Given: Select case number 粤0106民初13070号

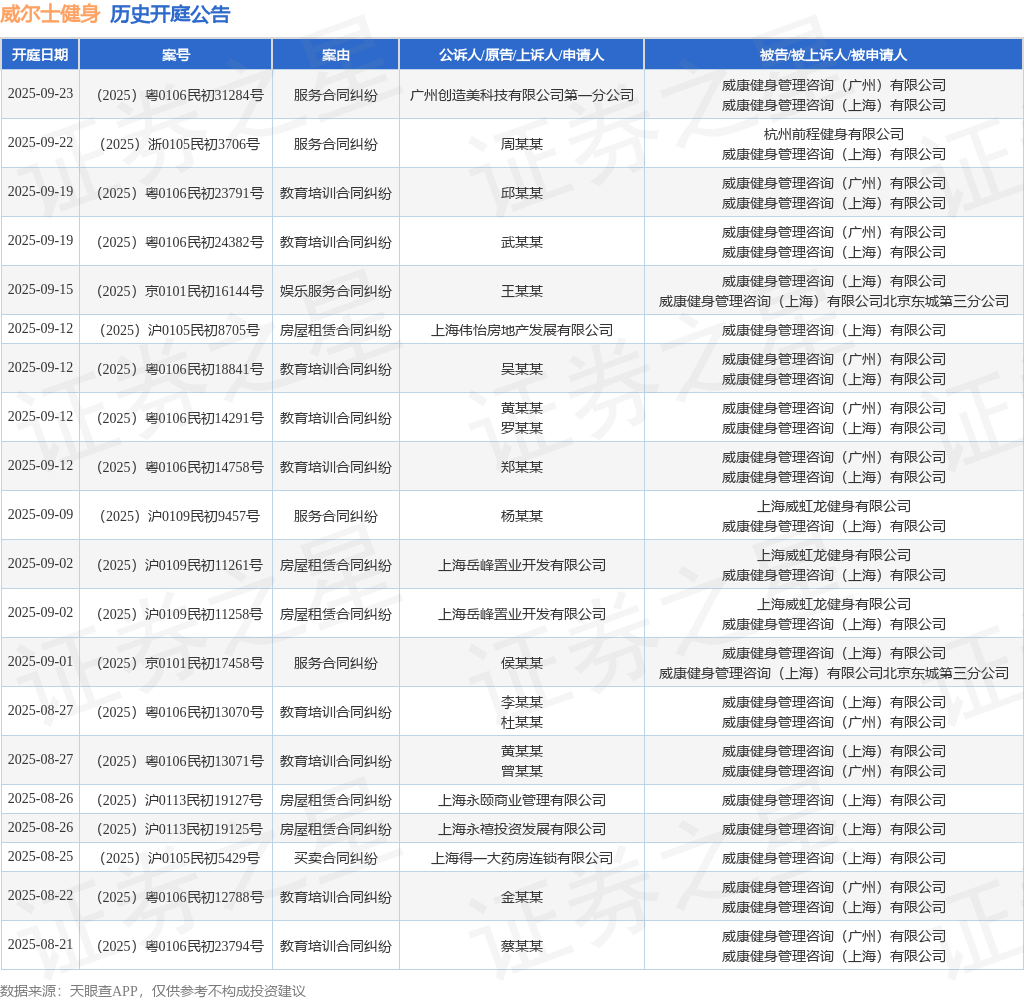Looking at the screenshot, I should (x=180, y=713).
